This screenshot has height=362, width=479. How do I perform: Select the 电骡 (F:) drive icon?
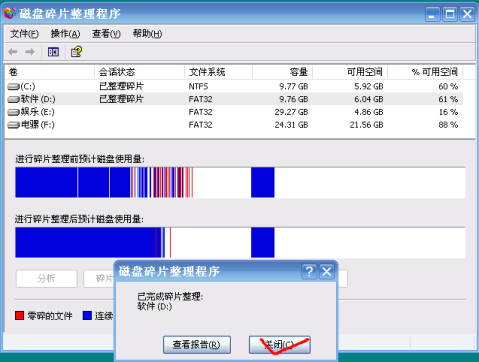(13, 125)
